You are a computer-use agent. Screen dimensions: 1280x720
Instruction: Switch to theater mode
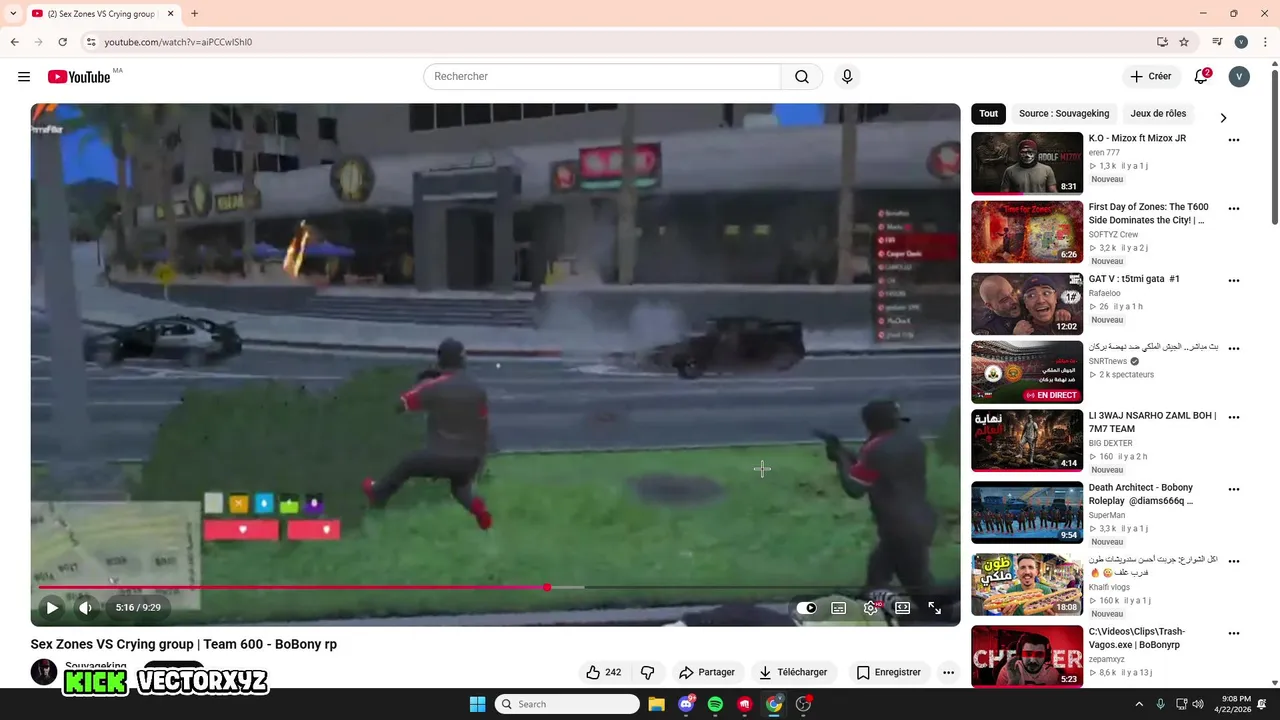[x=902, y=608]
